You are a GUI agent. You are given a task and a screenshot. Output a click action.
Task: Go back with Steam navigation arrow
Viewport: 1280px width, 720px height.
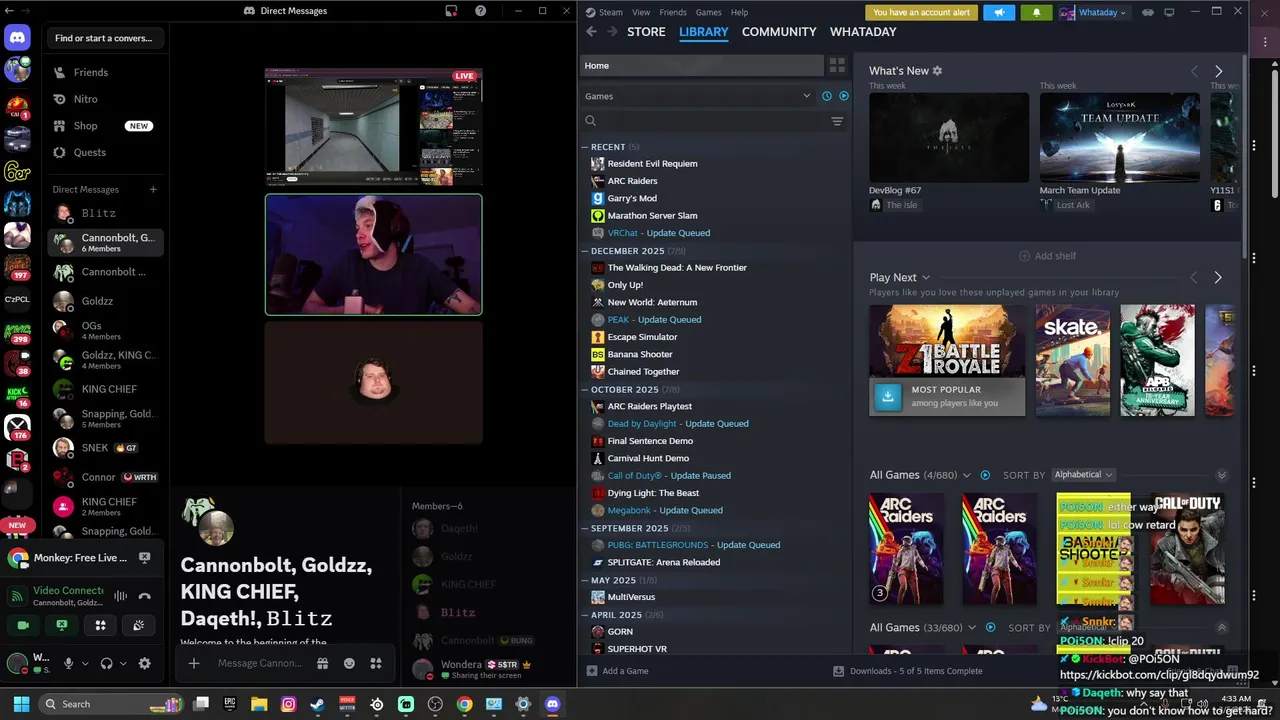tap(591, 32)
